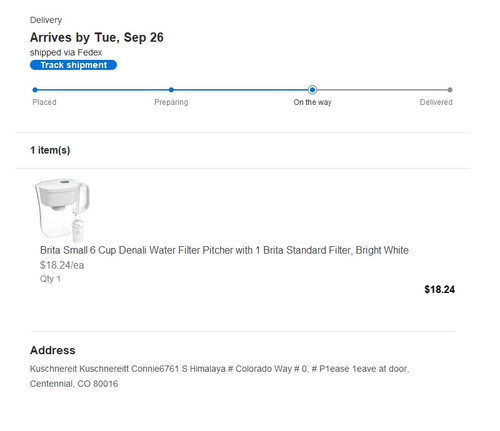Click the Arrives by Tue, Sep 26 heading
The width and height of the screenshot is (500, 431).
tap(97, 37)
